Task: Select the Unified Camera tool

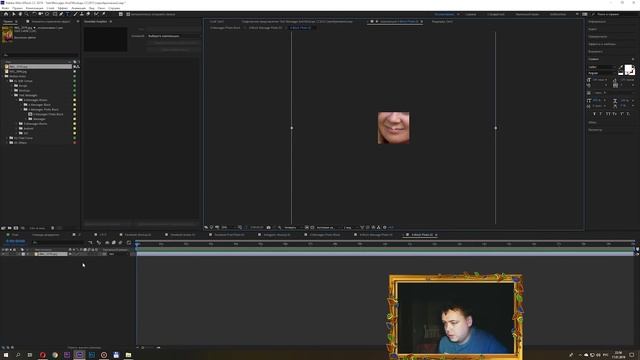Action: click(40, 14)
